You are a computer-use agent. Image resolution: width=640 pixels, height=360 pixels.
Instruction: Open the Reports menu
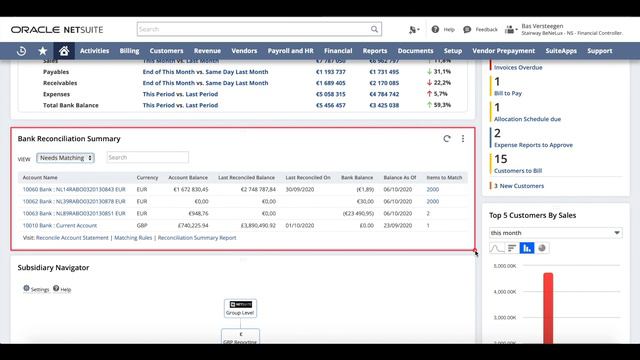click(375, 51)
